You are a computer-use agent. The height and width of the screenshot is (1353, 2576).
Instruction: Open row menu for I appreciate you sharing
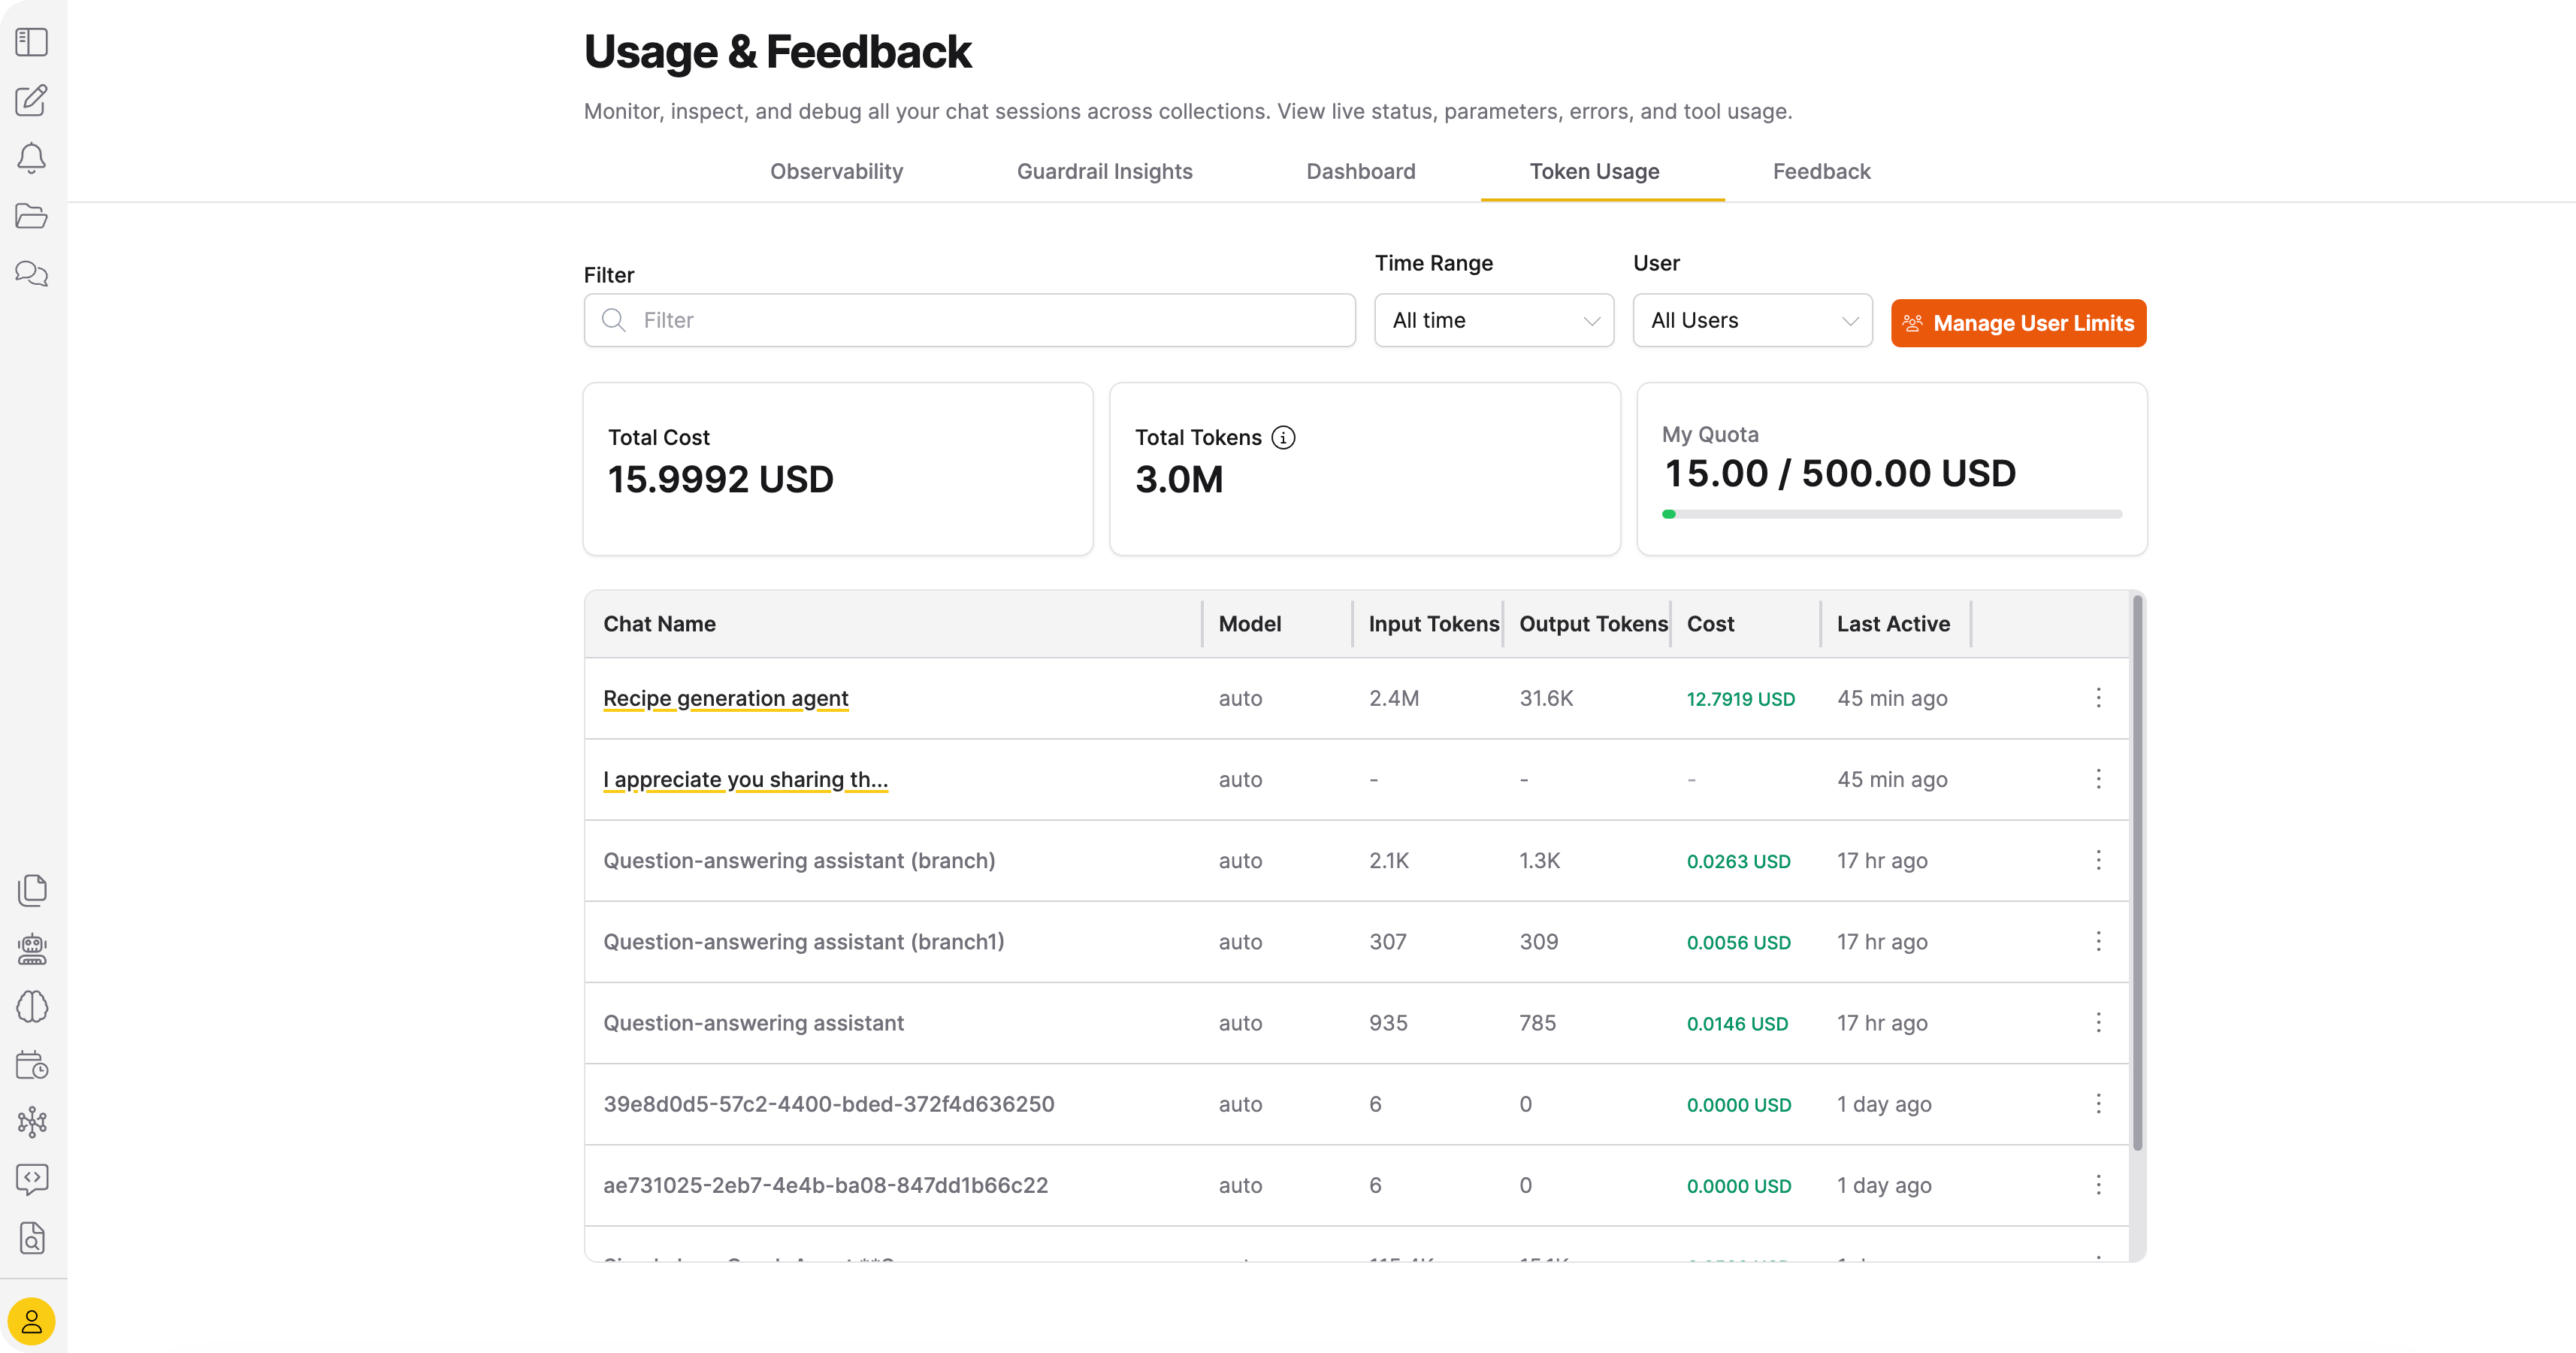coord(2098,779)
